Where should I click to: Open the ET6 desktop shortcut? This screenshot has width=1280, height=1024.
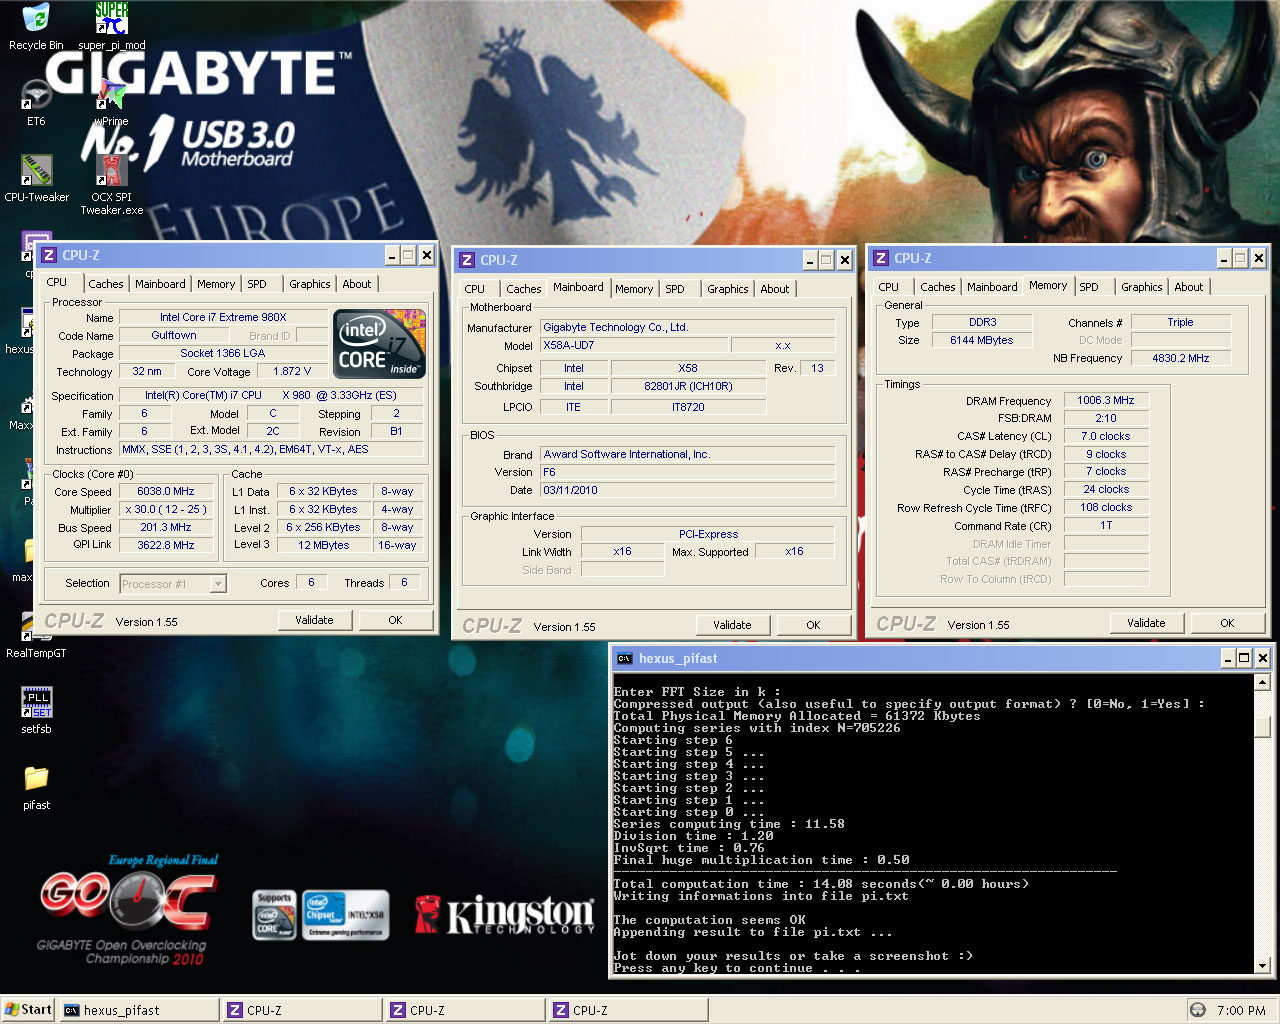pos(36,96)
